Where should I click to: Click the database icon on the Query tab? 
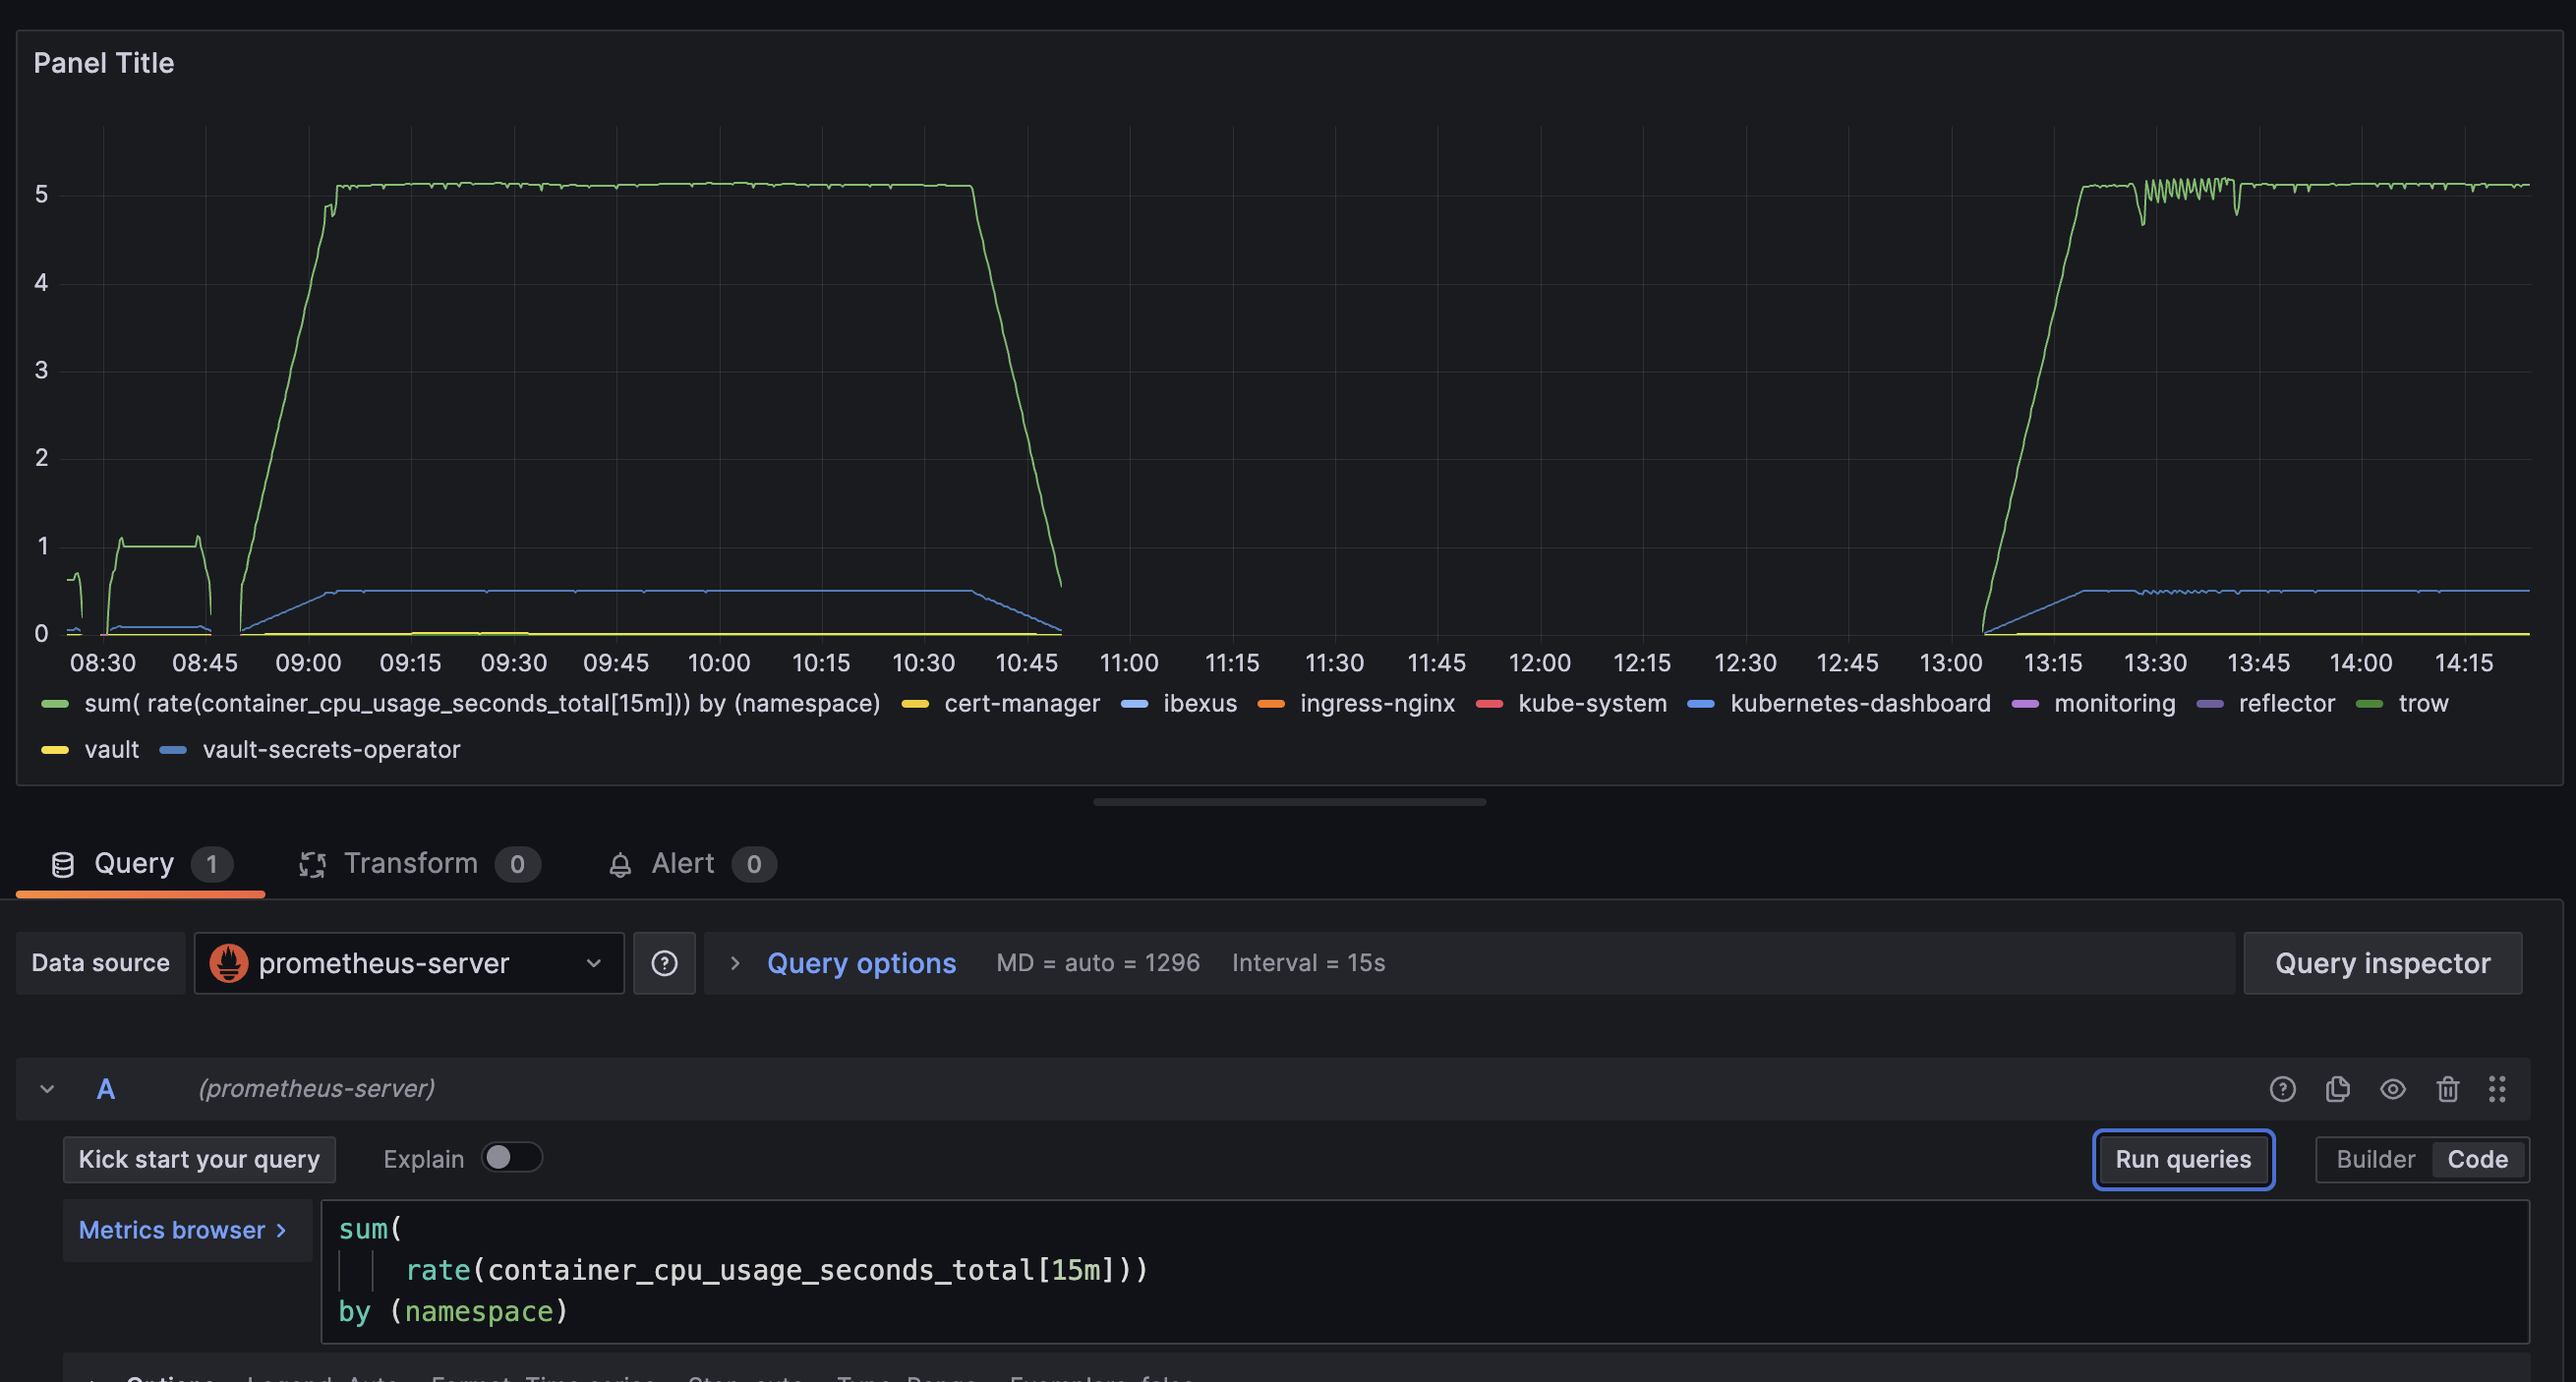pos(63,864)
